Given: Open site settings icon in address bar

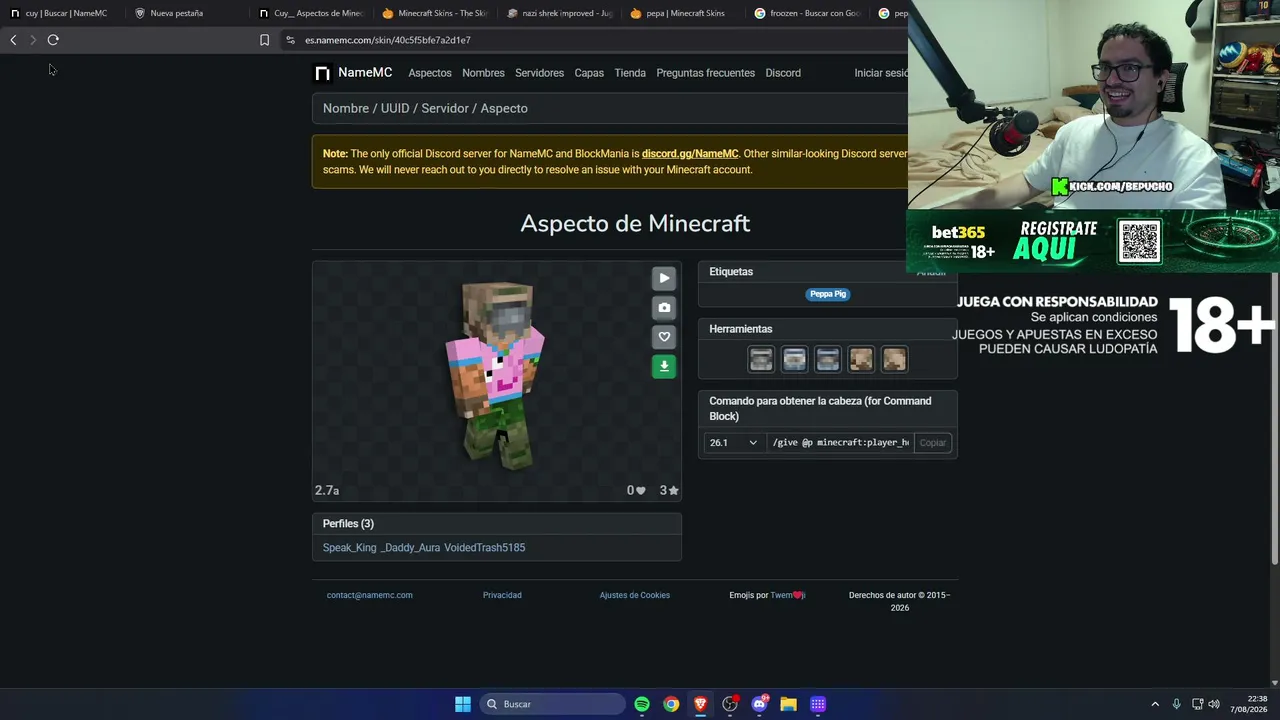Looking at the screenshot, I should pyautogui.click(x=290, y=40).
